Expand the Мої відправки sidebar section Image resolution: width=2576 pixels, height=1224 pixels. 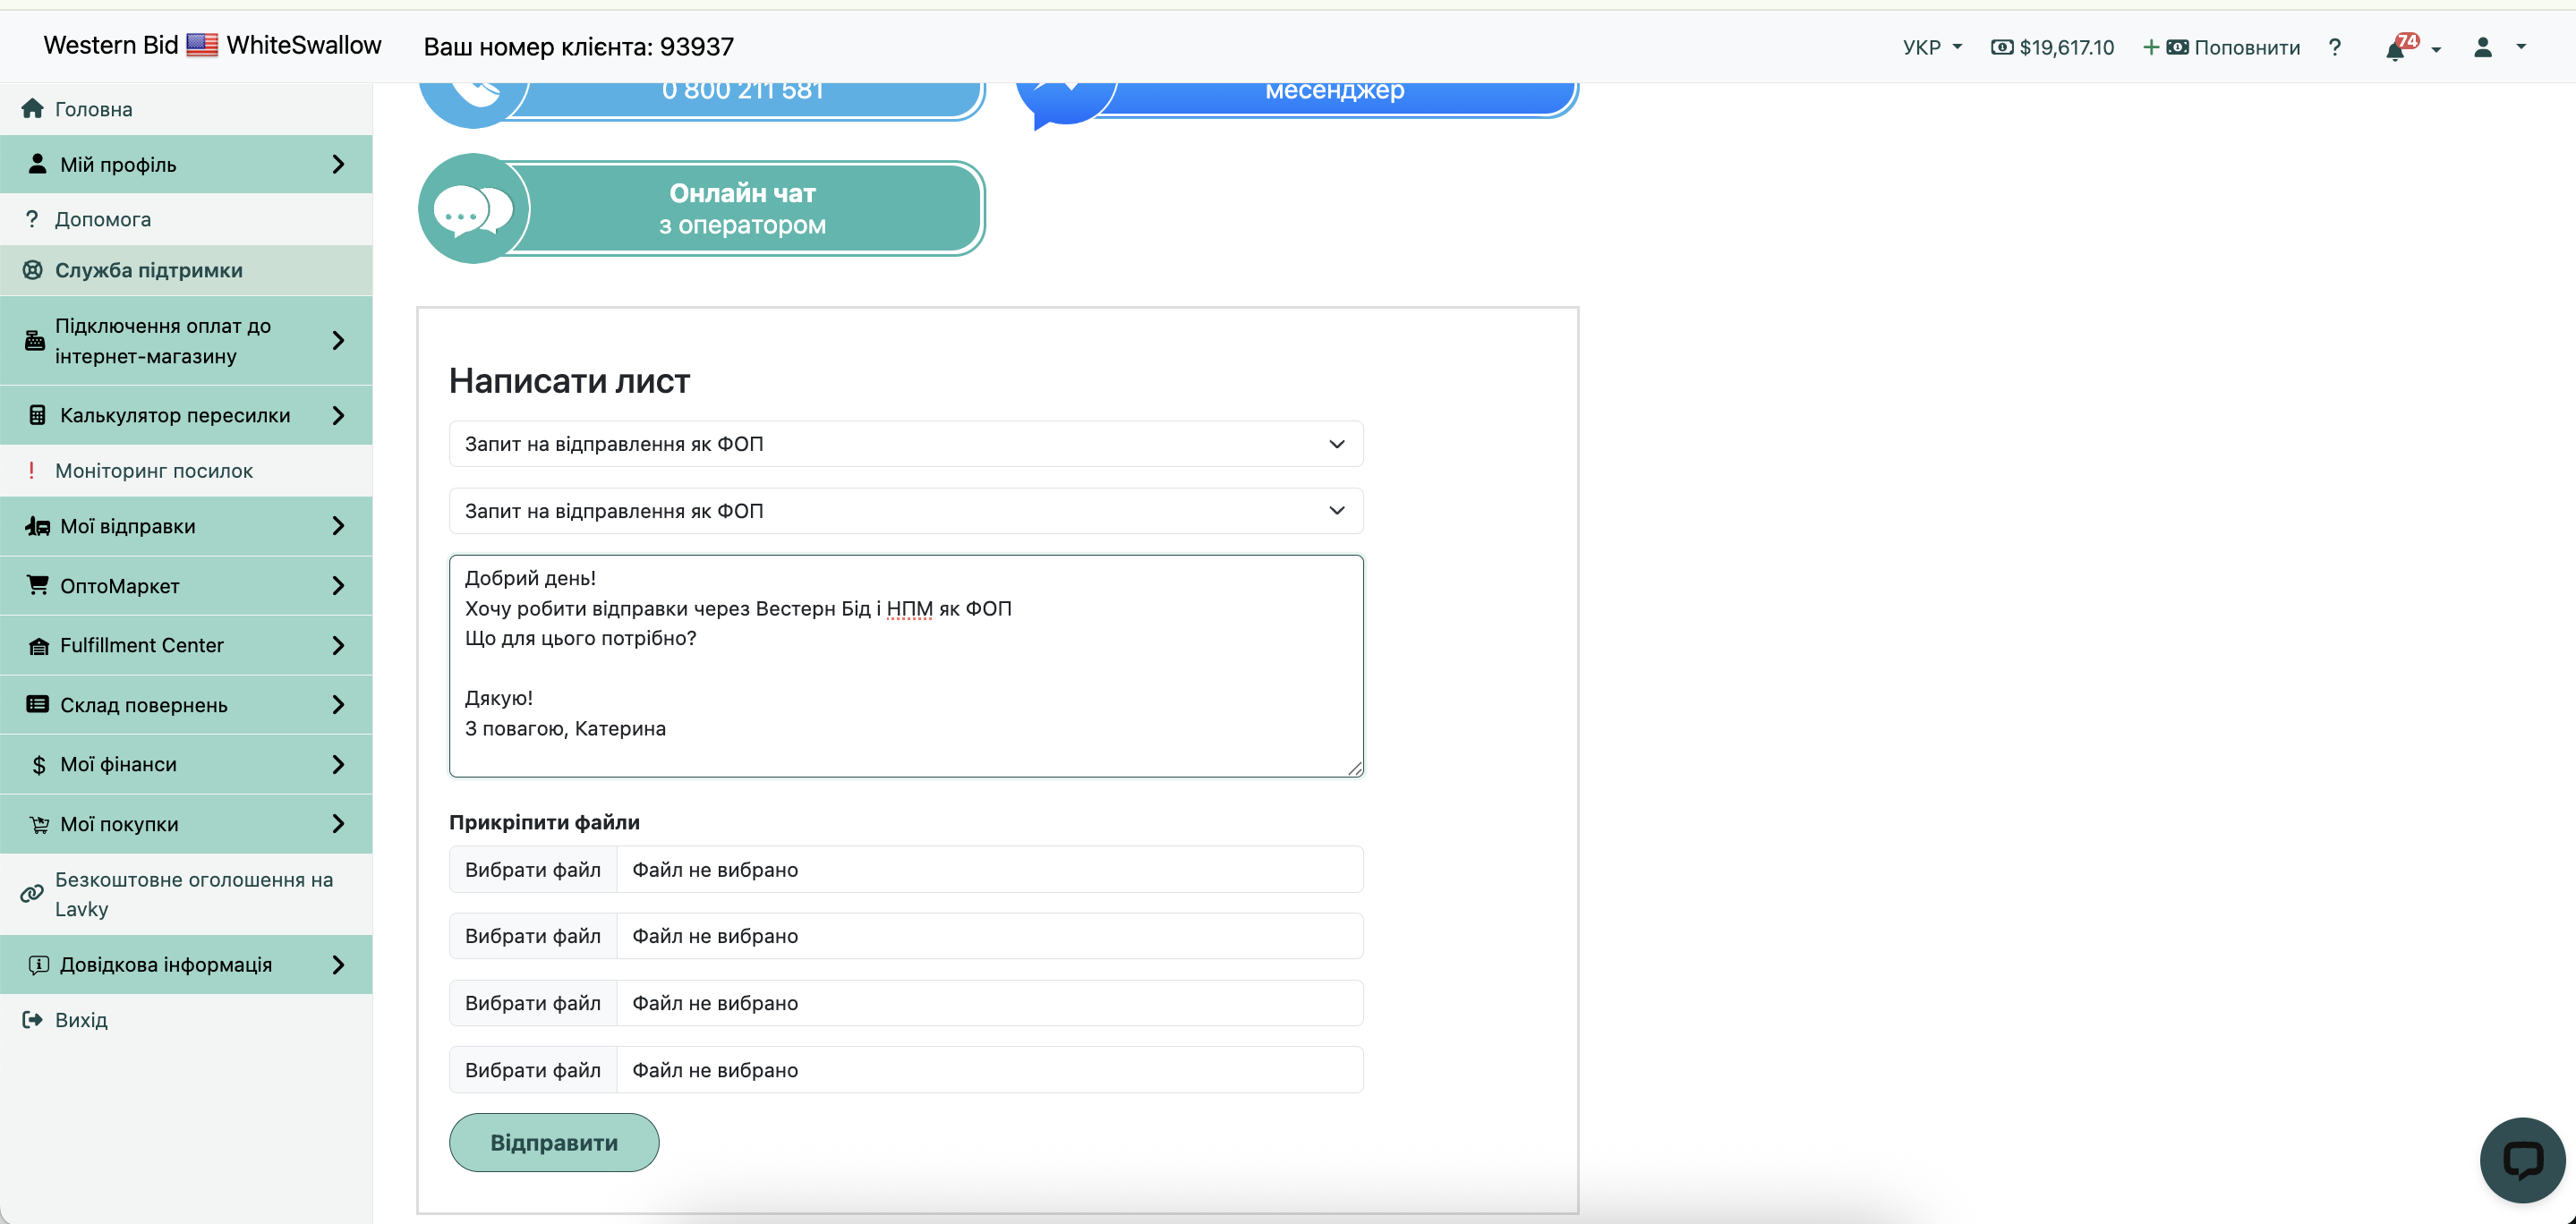tap(186, 526)
